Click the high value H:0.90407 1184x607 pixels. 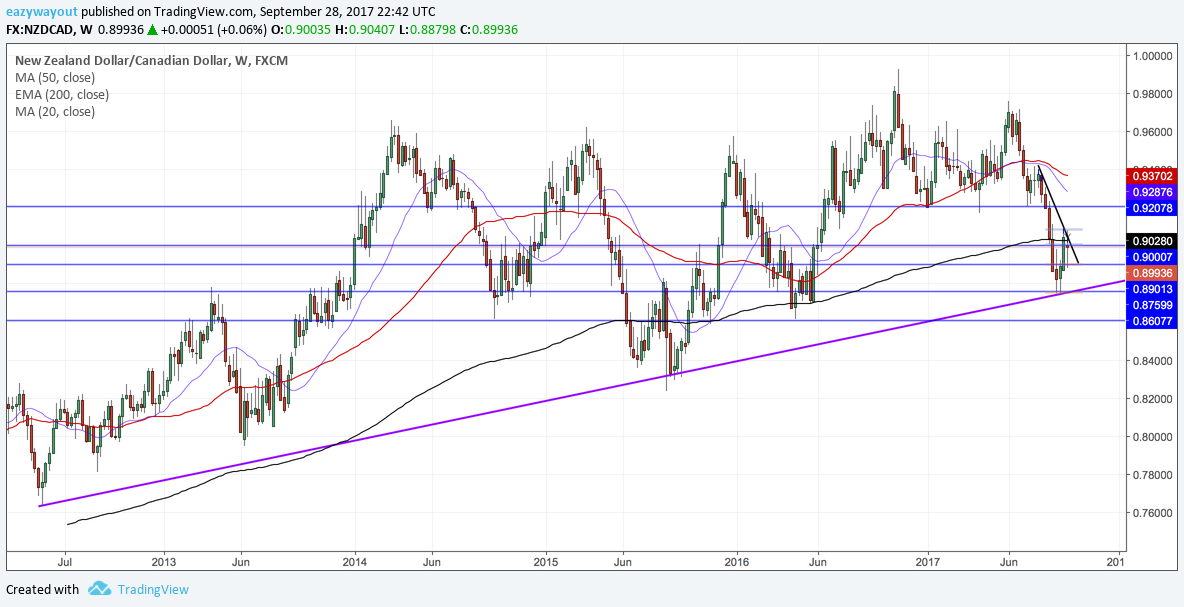tap(363, 30)
